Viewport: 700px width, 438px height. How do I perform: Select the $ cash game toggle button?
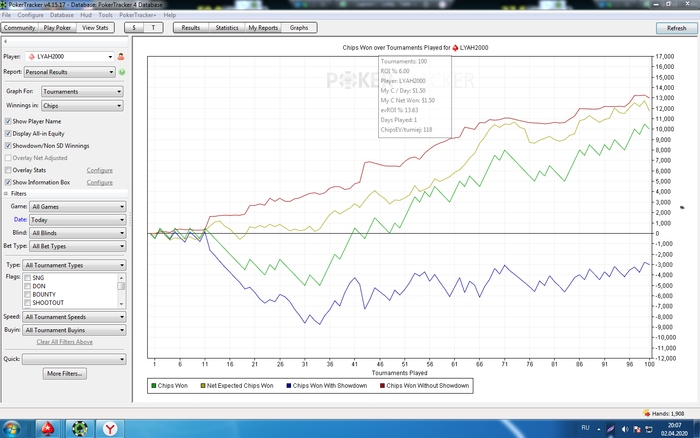[134, 28]
